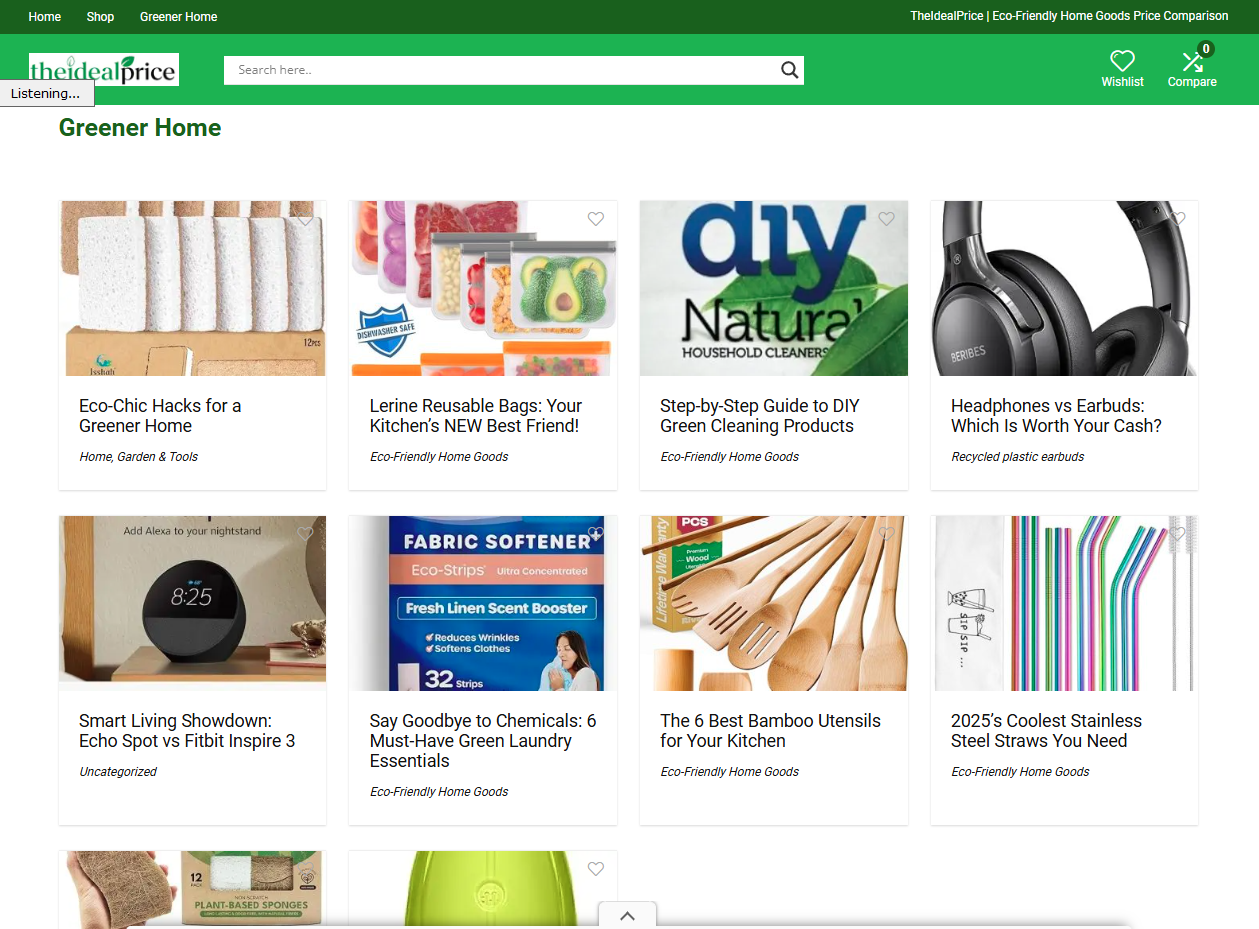Click the plant-based sponges thumbnail
Screen dimensions: 1259x929
[x=192, y=890]
